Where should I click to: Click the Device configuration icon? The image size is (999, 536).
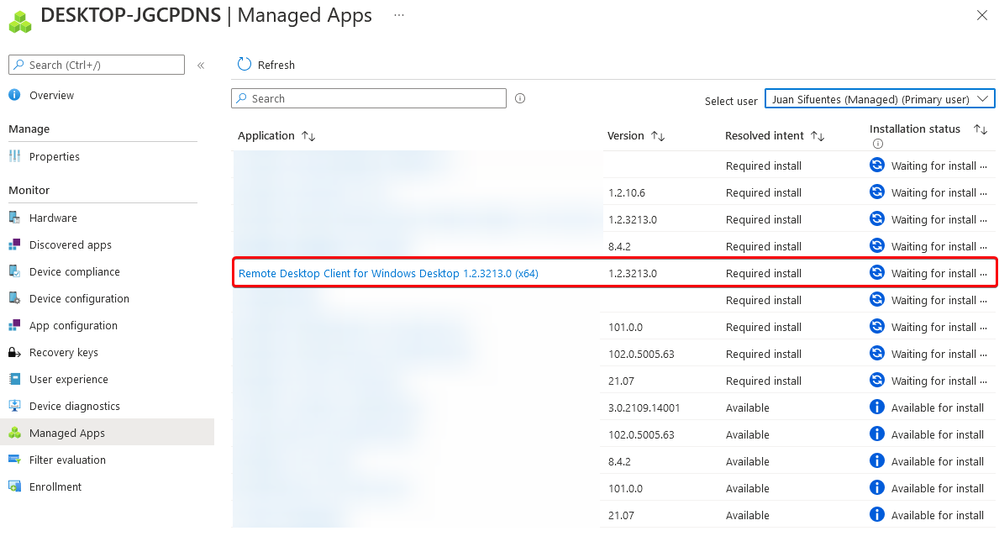[x=15, y=298]
